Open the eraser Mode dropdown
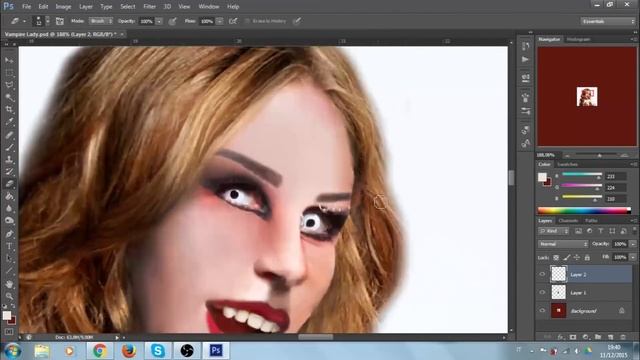The height and width of the screenshot is (360, 640). tap(101, 21)
